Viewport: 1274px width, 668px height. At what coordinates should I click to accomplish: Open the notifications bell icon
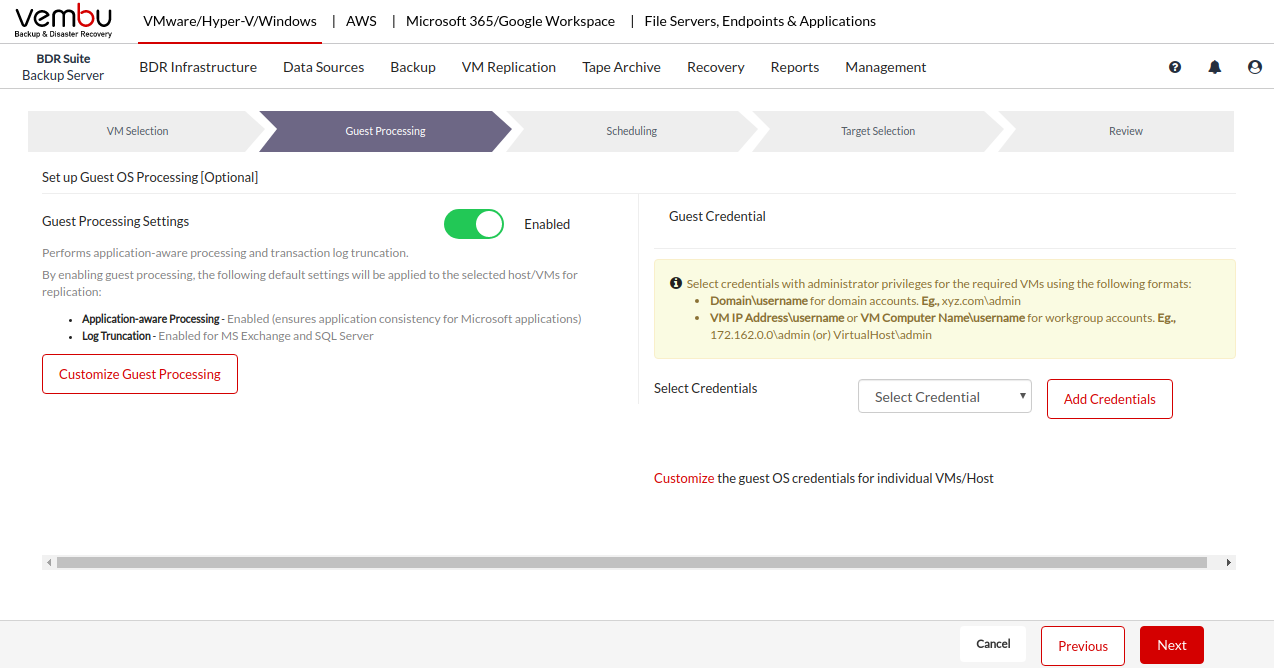point(1215,67)
